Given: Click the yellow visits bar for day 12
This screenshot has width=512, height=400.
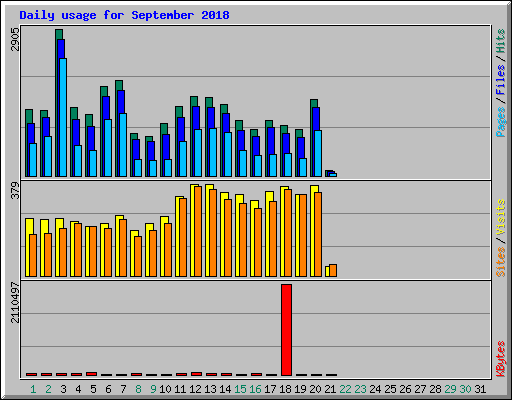Looking at the screenshot, I should click(193, 230).
